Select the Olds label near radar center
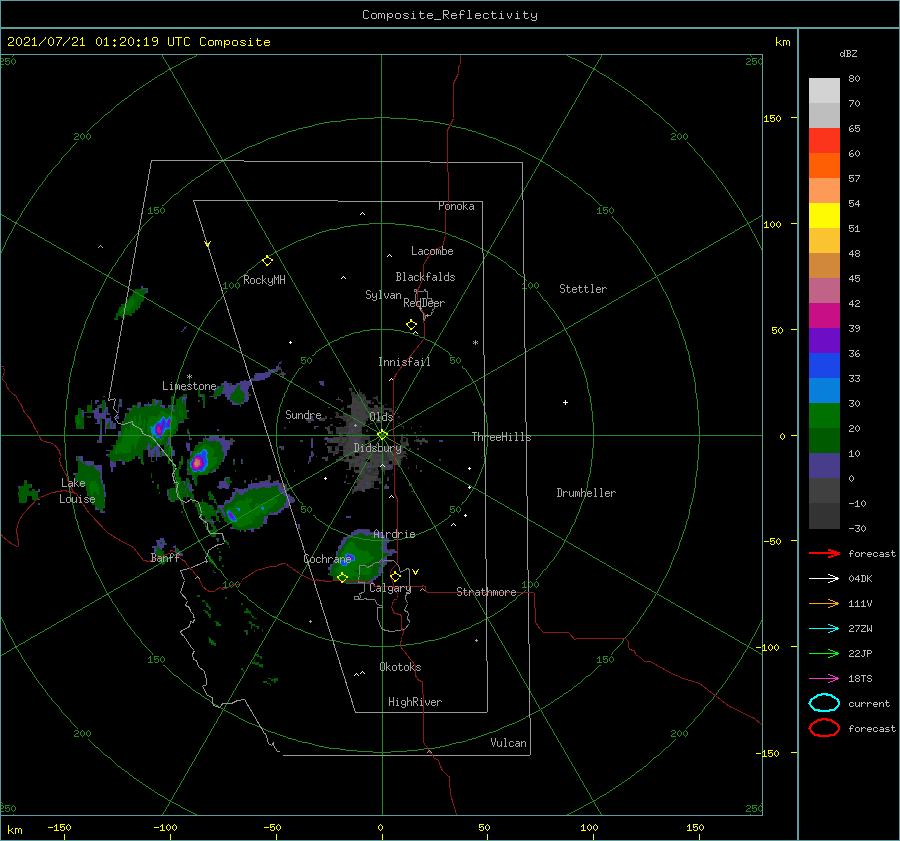Viewport: 900px width, 841px height. click(x=381, y=417)
